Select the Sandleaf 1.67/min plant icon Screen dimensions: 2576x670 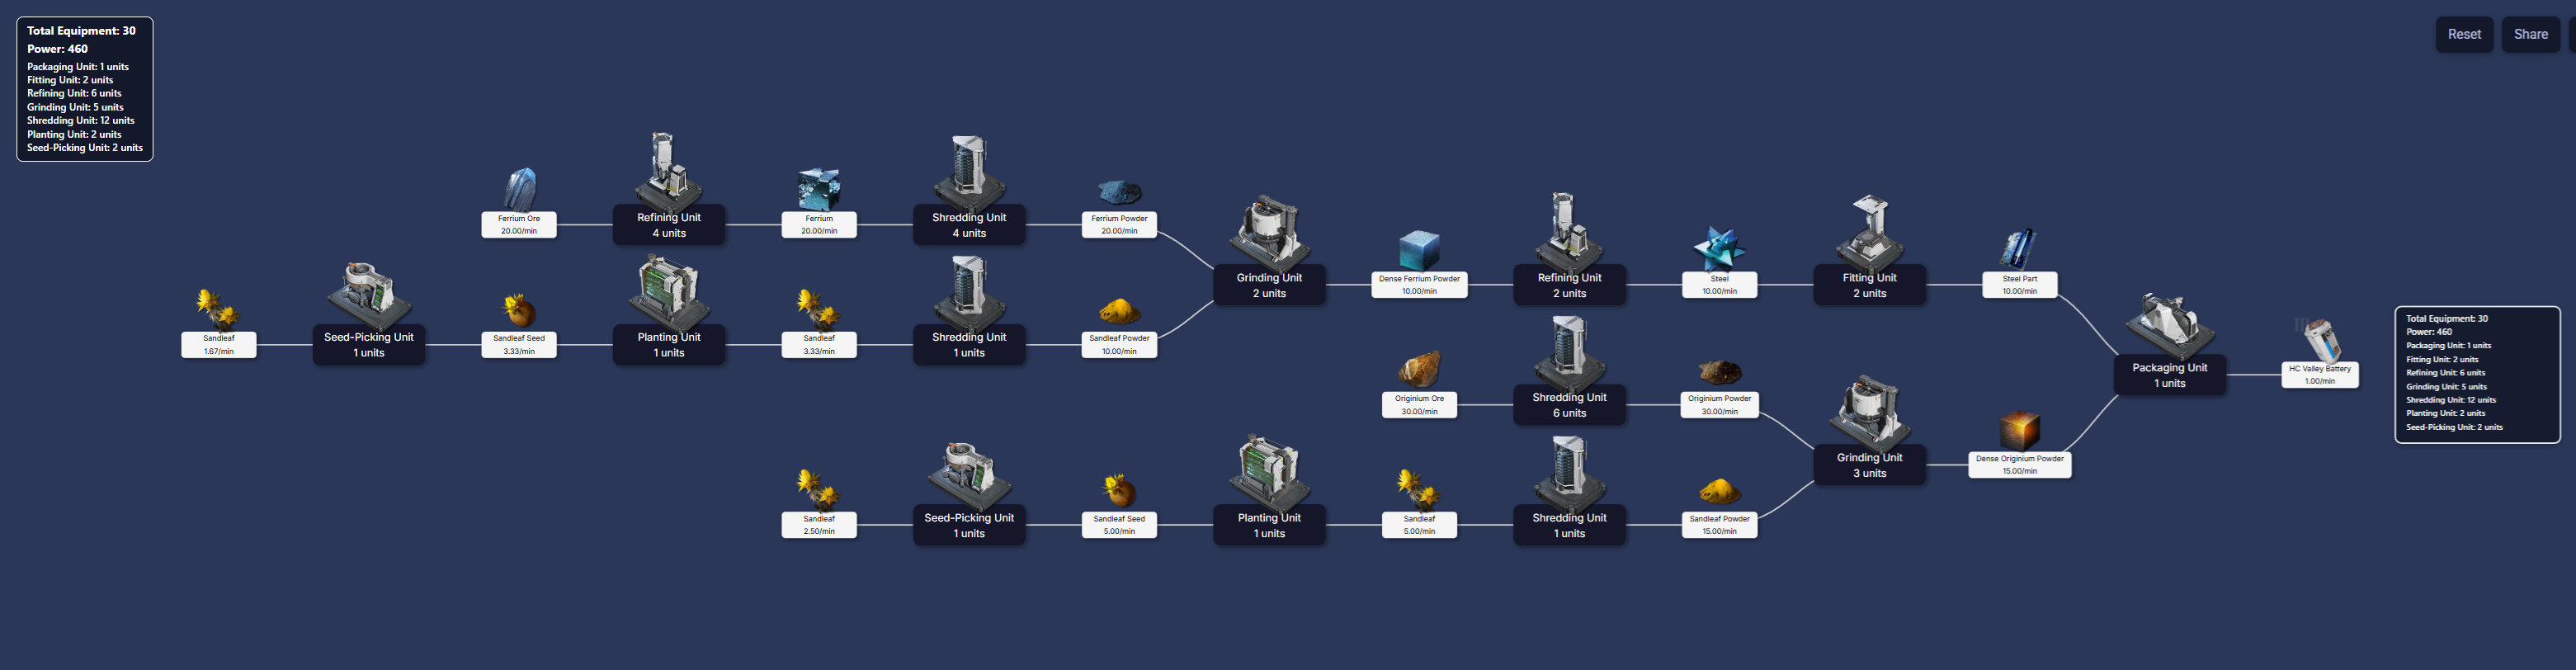tap(218, 310)
